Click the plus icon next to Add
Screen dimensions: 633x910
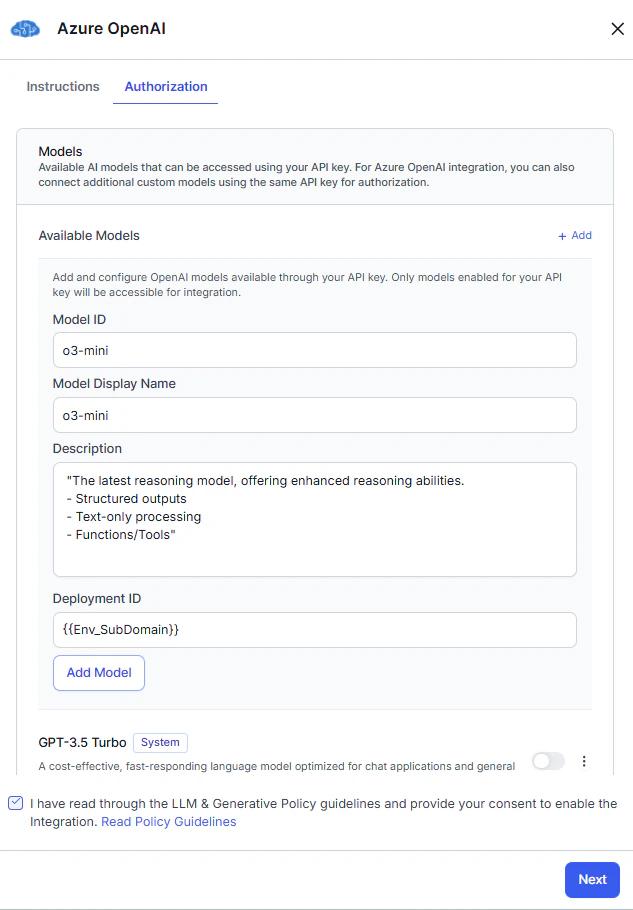561,235
